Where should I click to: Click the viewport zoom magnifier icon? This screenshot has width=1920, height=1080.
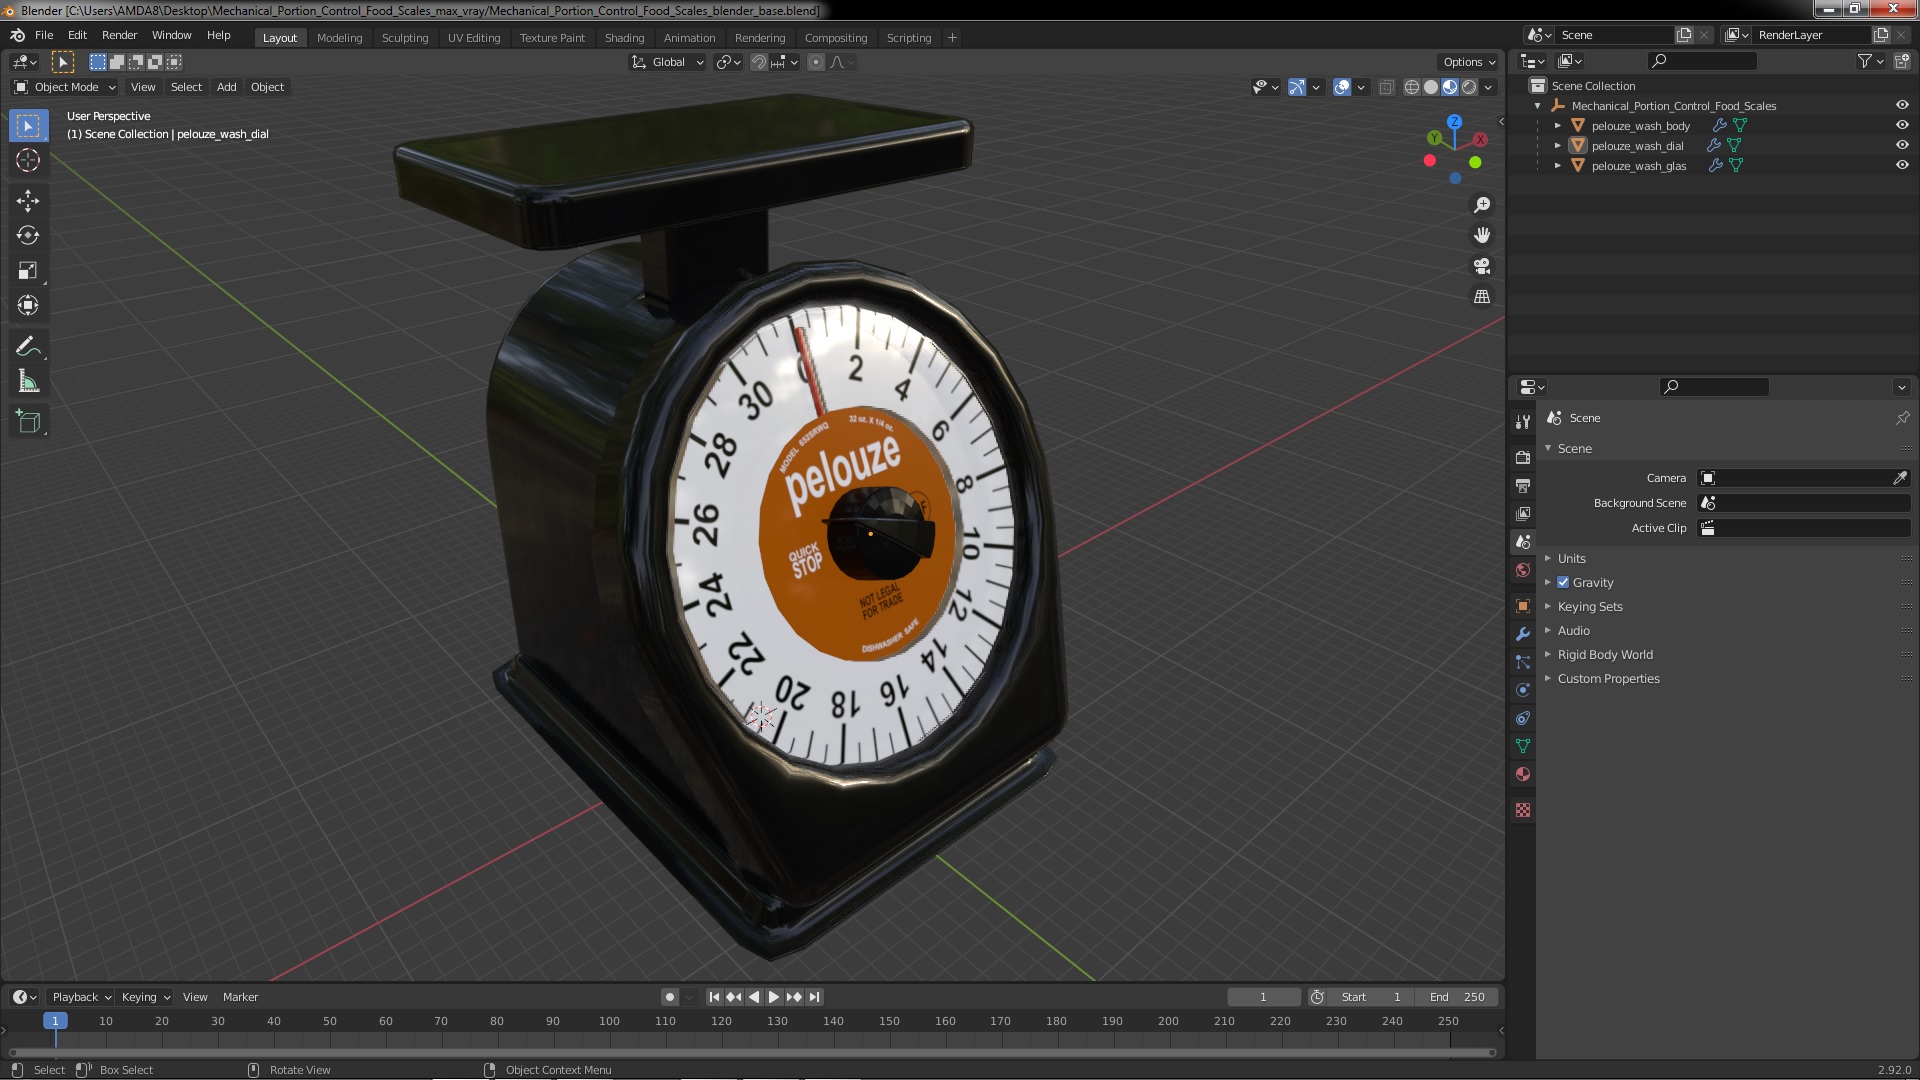tap(1482, 205)
